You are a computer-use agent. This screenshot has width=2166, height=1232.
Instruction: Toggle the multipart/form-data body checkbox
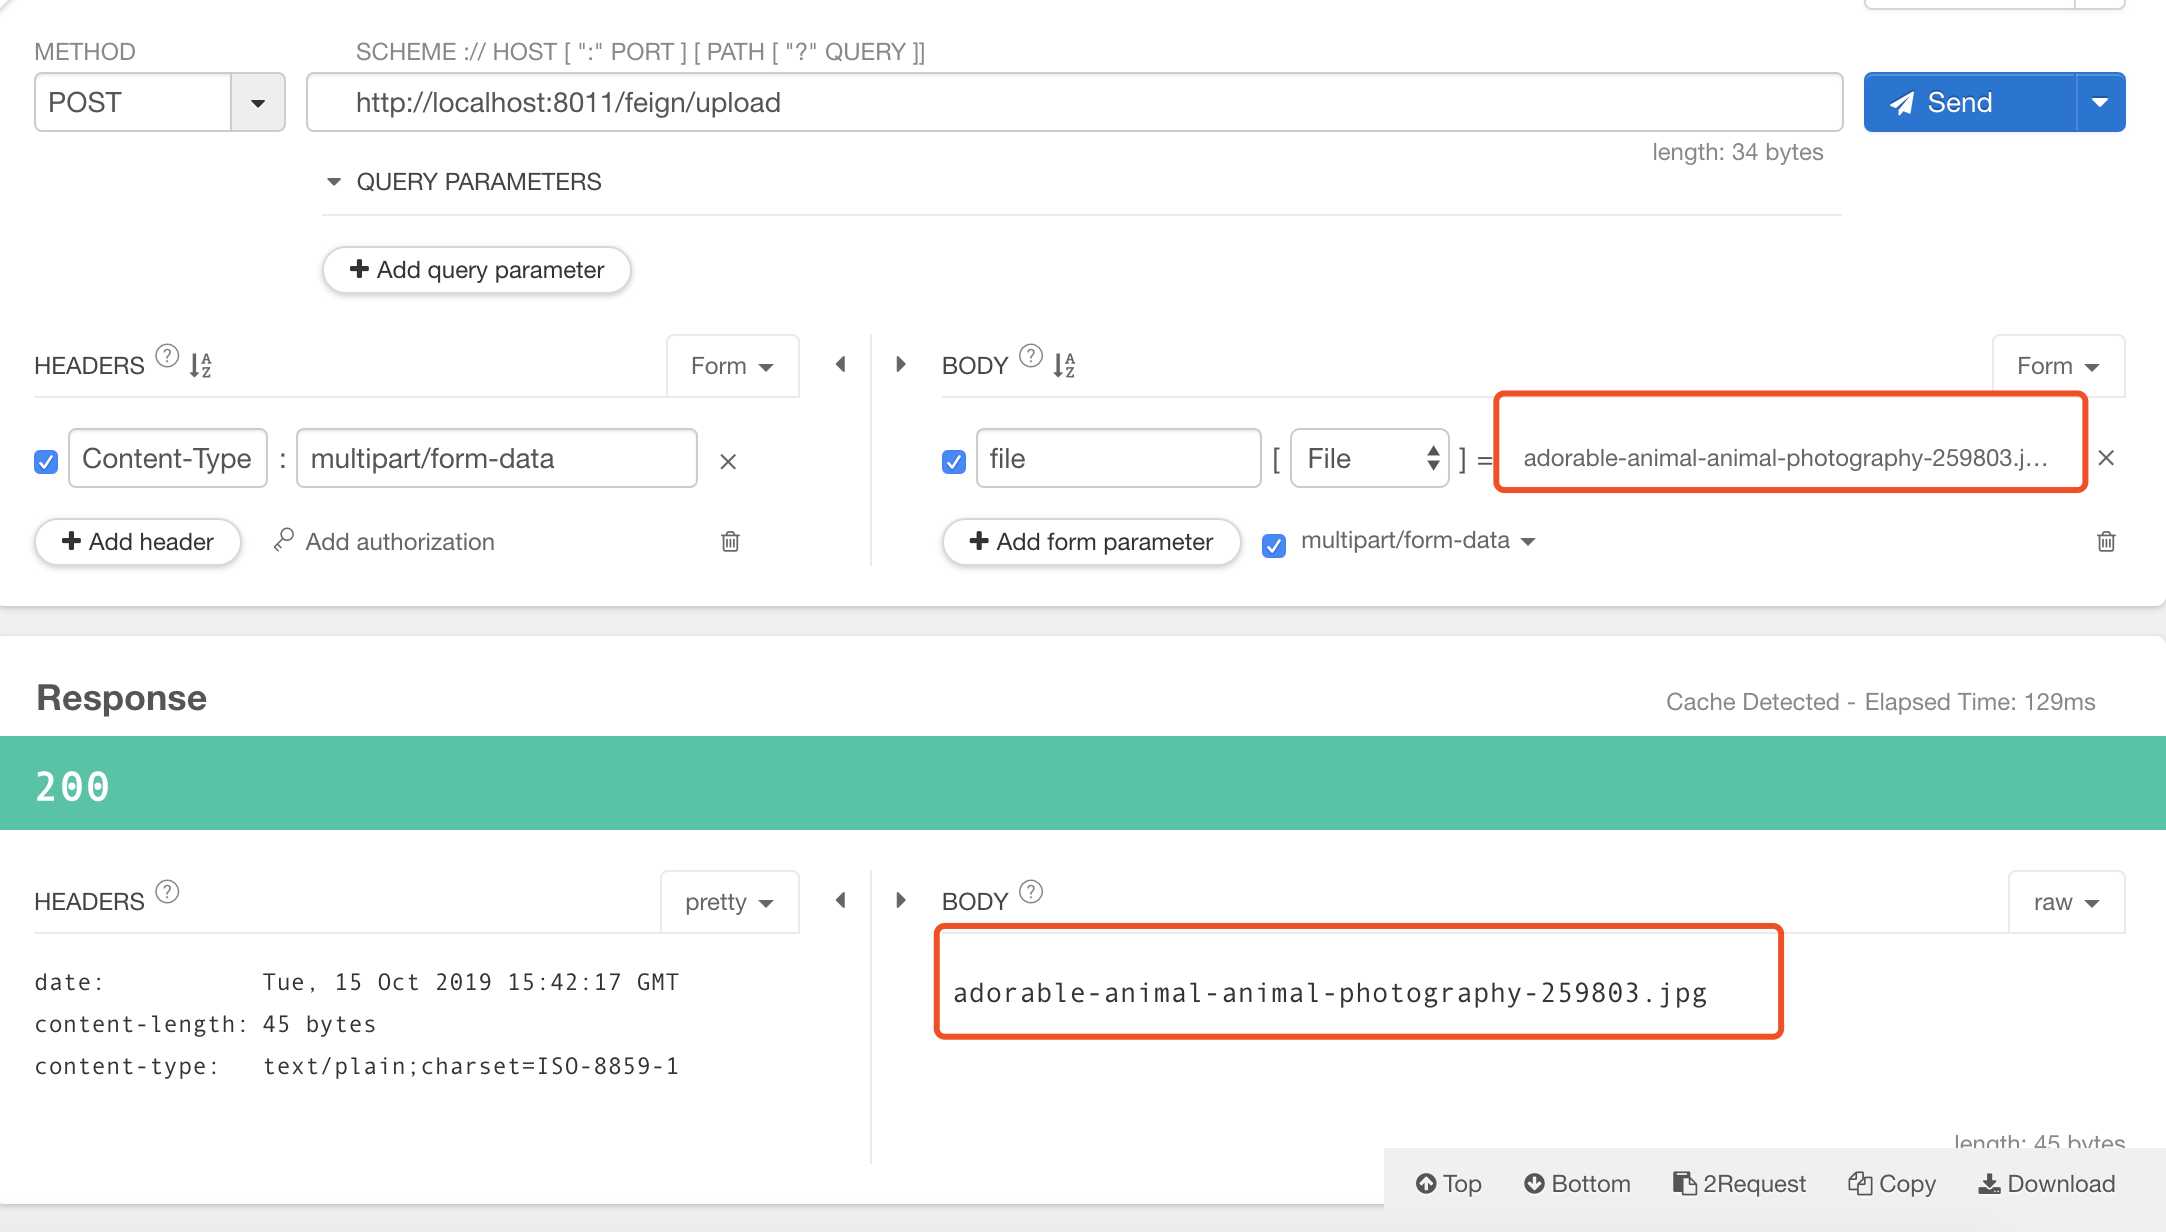click(1272, 542)
